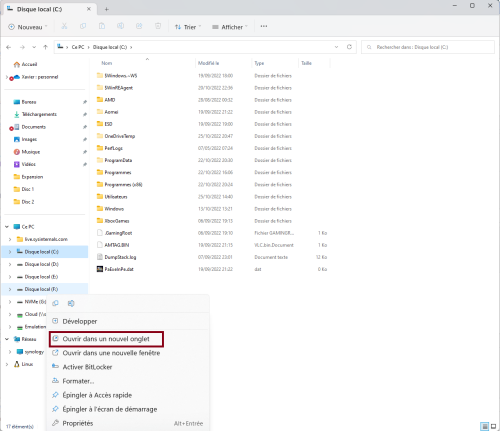Choose Activer BitLocker in context menu
The image size is (500, 431).
128,367
